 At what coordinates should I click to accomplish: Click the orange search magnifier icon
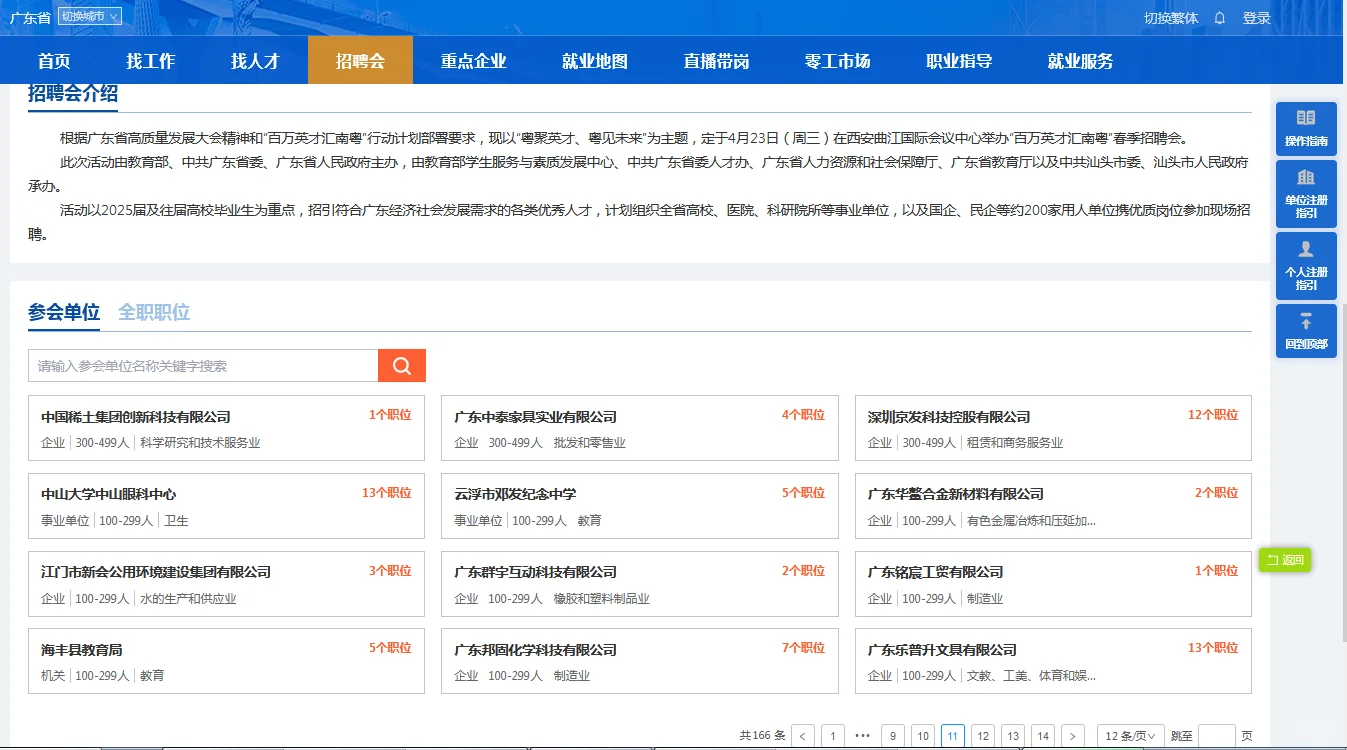tap(401, 364)
